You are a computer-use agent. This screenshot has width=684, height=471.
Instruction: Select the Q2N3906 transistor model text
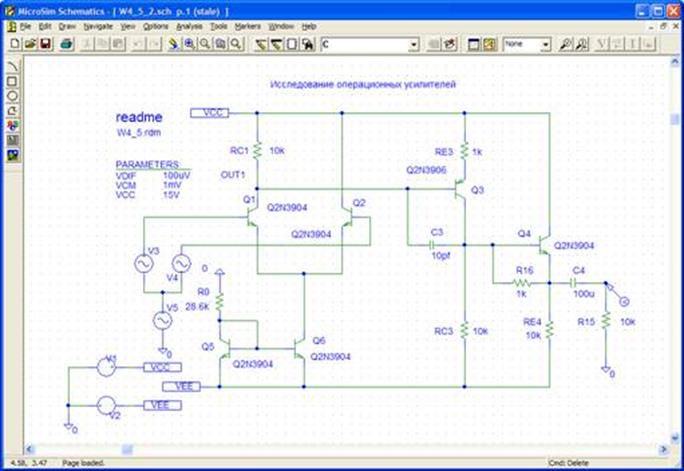pyautogui.click(x=426, y=170)
